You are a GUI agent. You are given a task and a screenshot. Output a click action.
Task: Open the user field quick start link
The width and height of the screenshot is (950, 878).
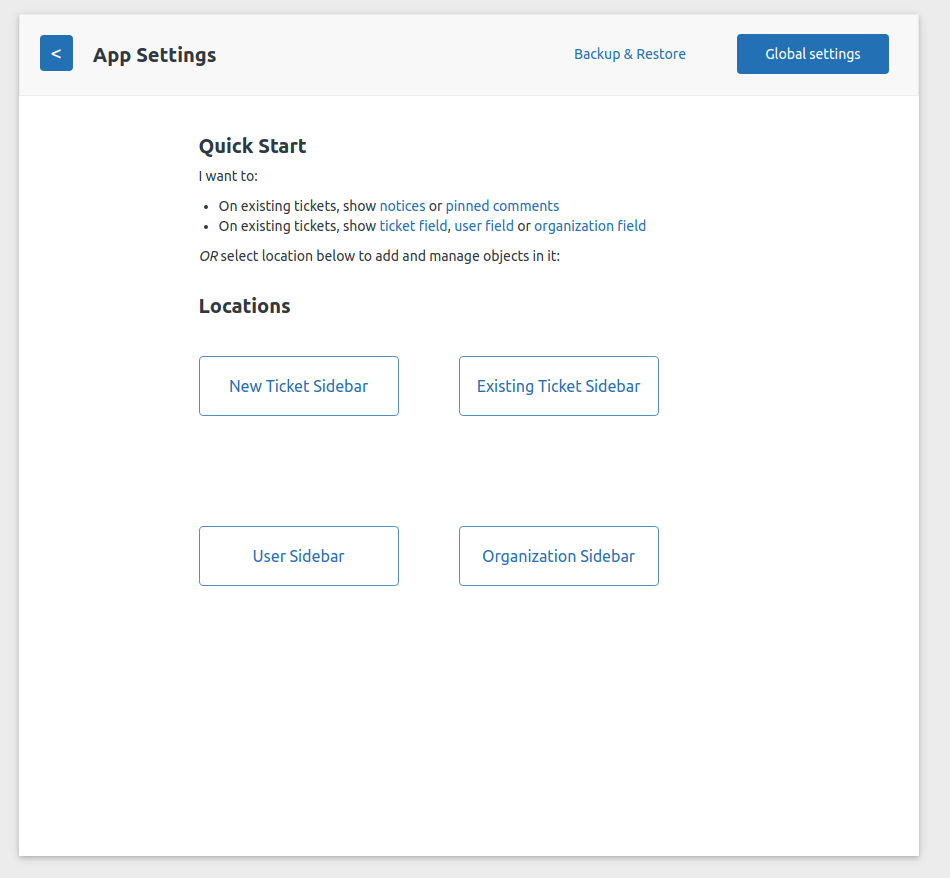(x=484, y=226)
